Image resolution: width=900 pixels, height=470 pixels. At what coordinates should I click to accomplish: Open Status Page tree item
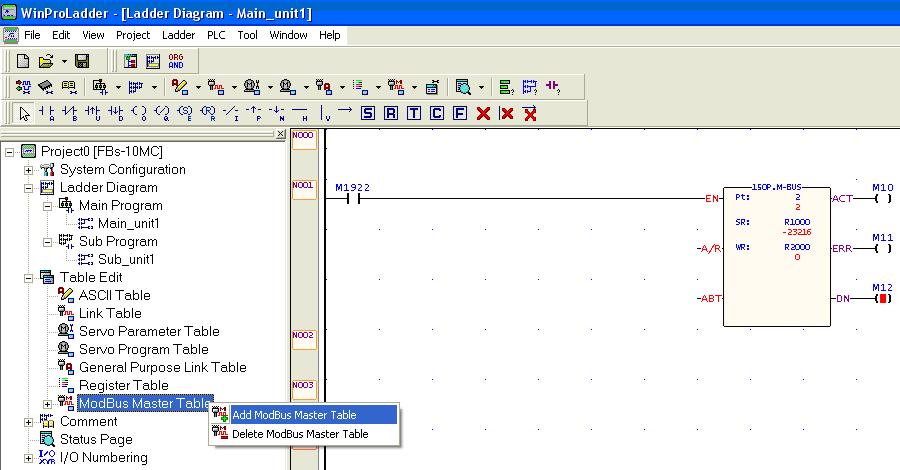point(96,439)
